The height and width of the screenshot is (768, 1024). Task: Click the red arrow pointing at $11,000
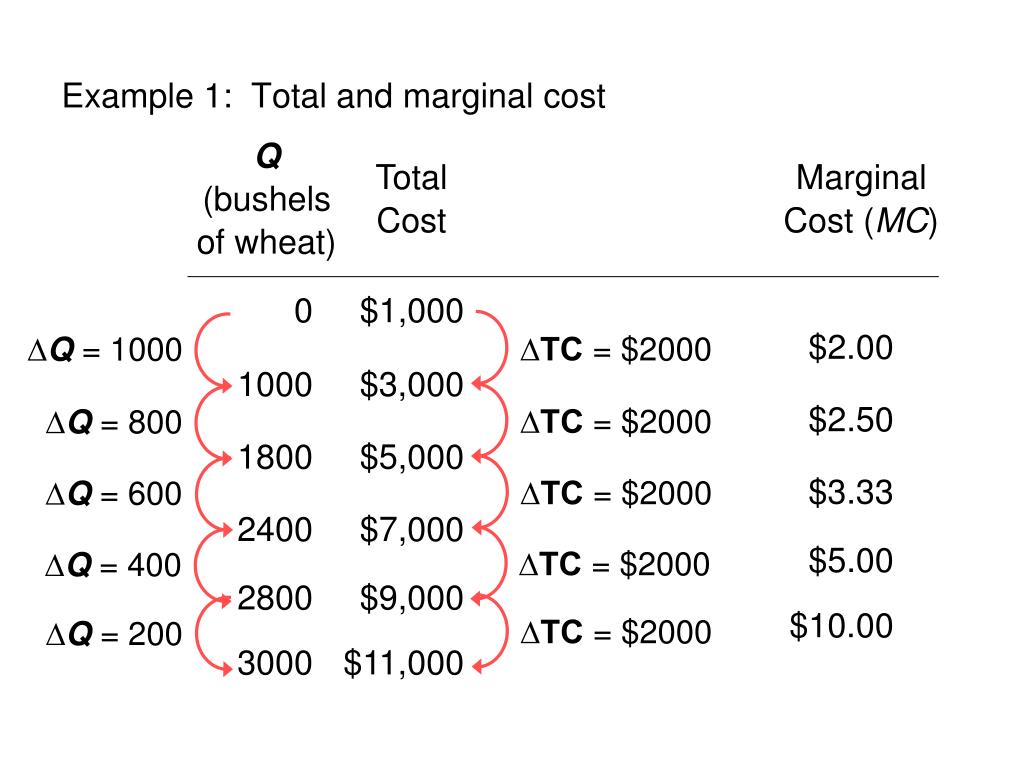(490, 633)
